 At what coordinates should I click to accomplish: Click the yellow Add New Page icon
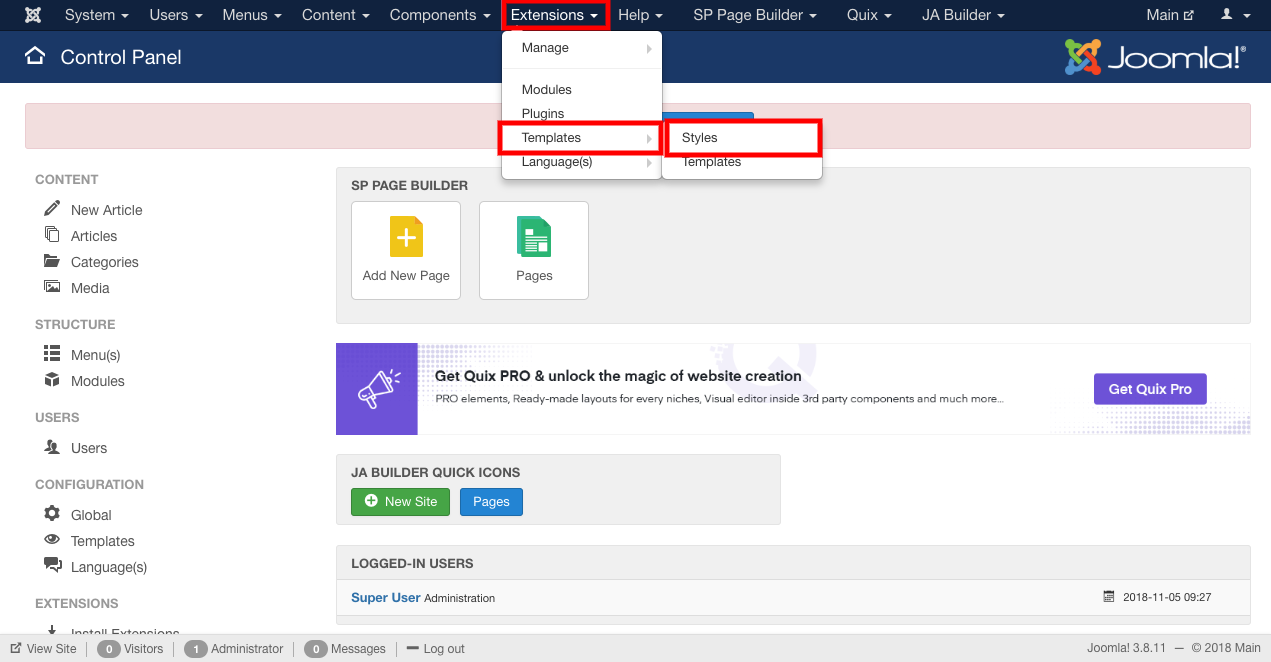406,238
